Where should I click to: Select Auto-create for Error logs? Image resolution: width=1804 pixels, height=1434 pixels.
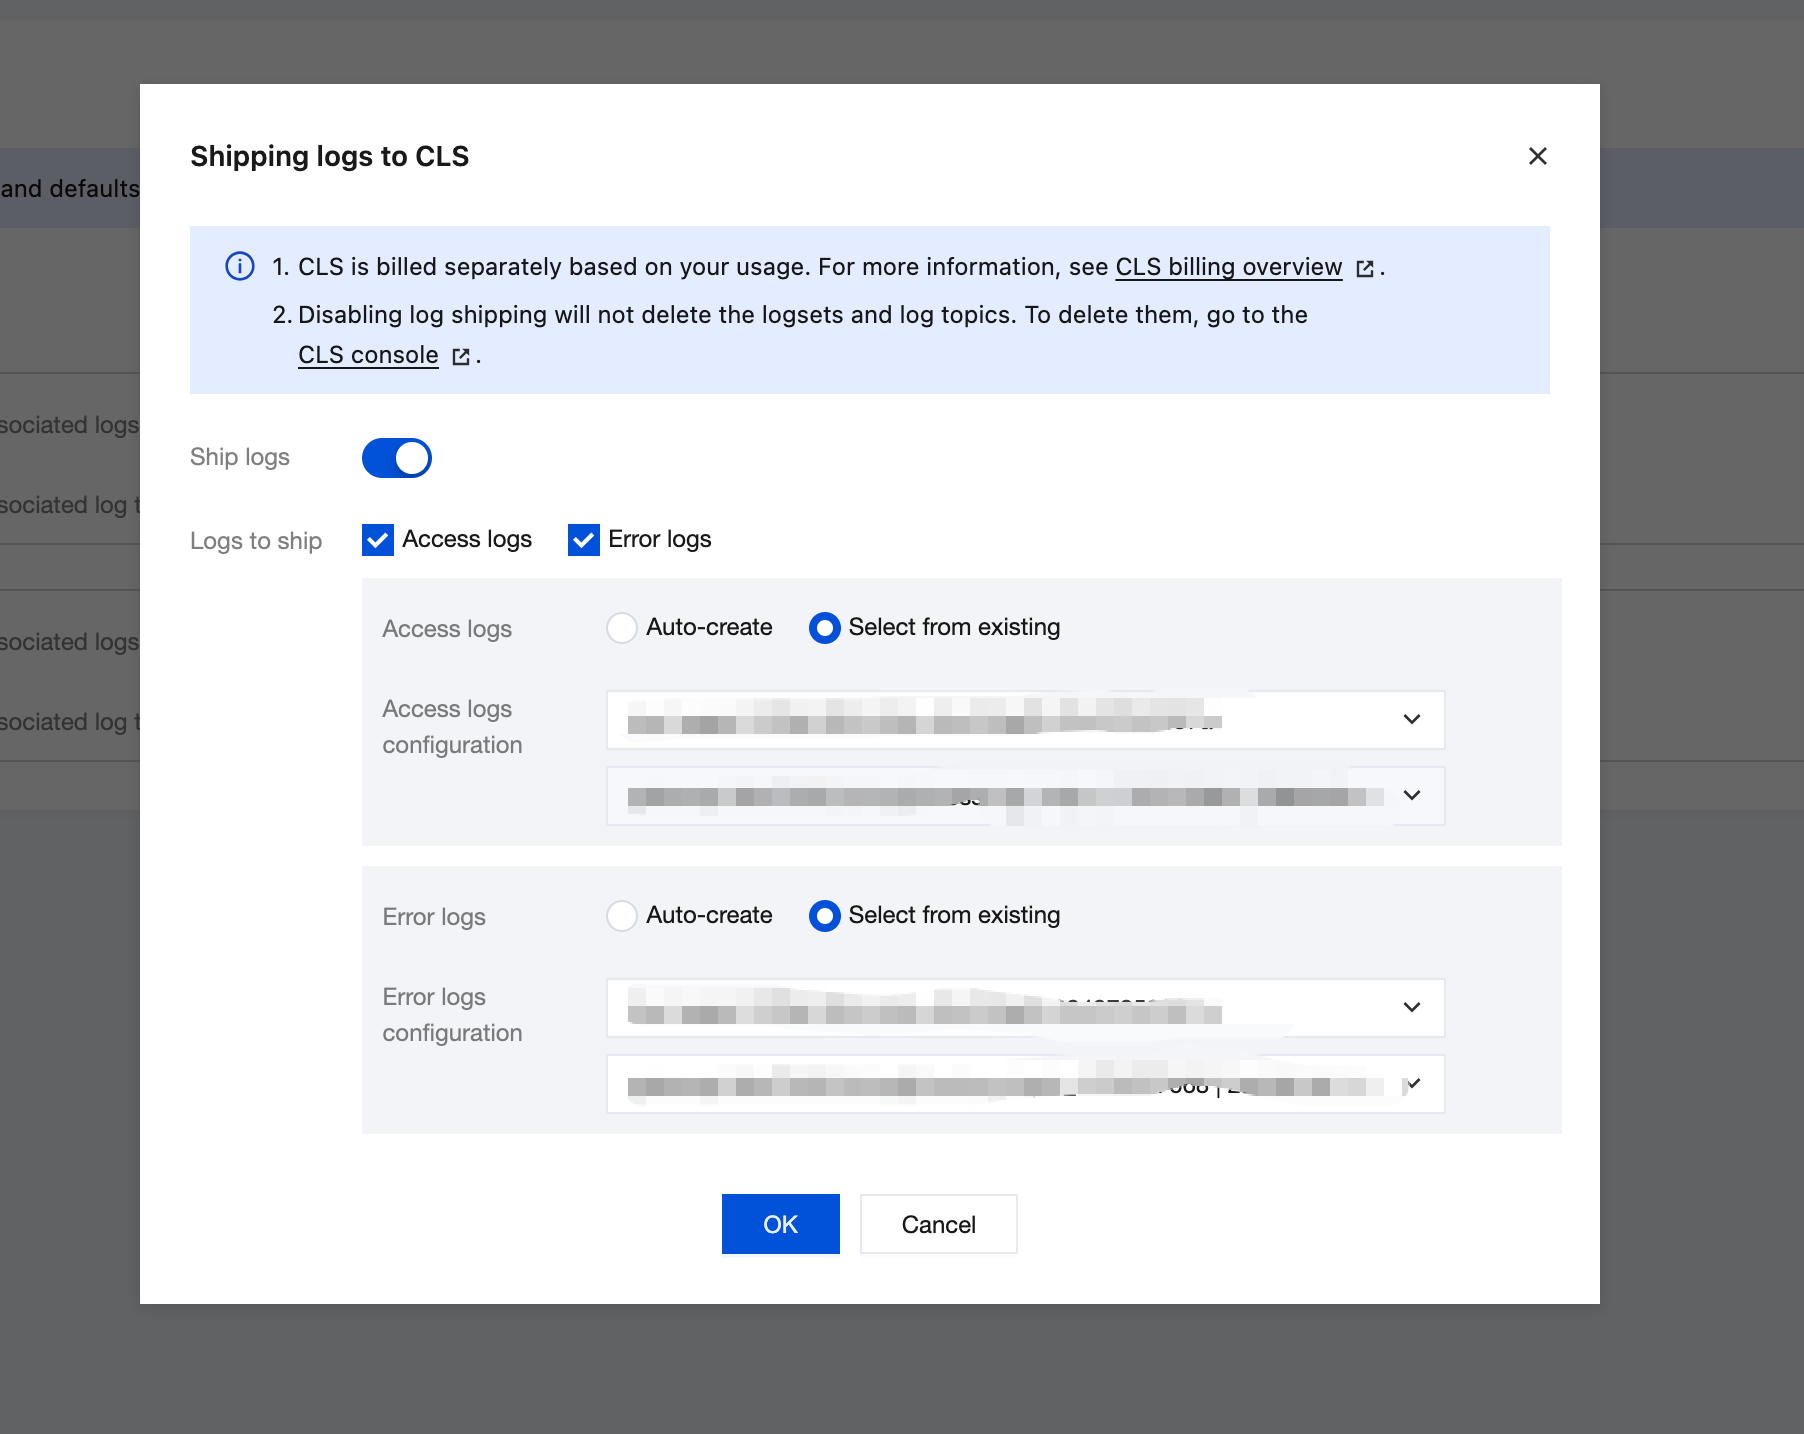point(622,916)
